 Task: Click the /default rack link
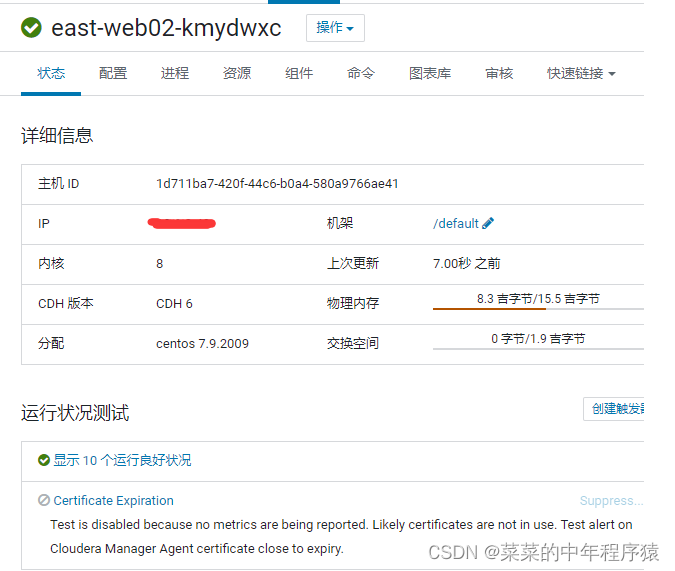(x=455, y=223)
